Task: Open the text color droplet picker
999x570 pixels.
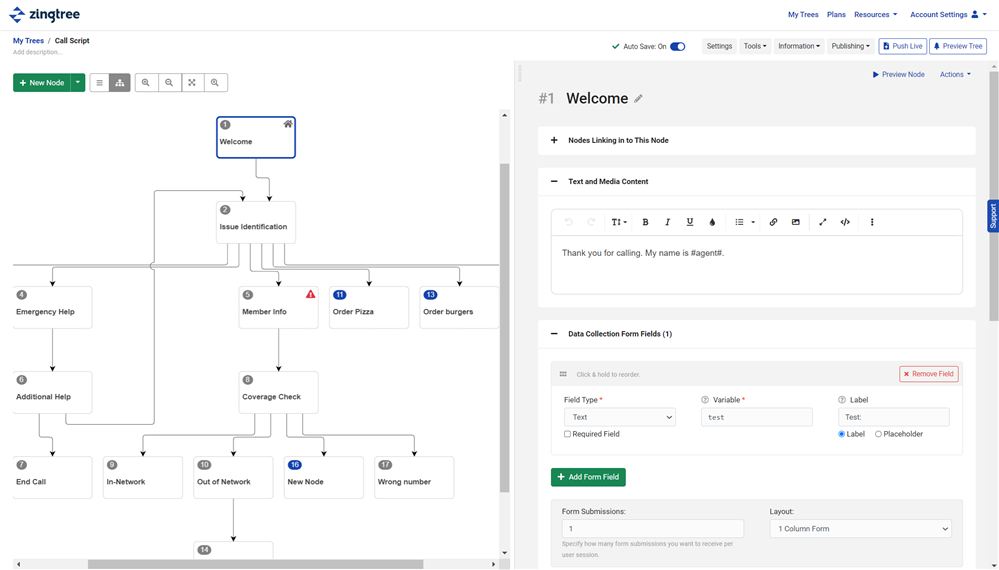Action: point(712,222)
